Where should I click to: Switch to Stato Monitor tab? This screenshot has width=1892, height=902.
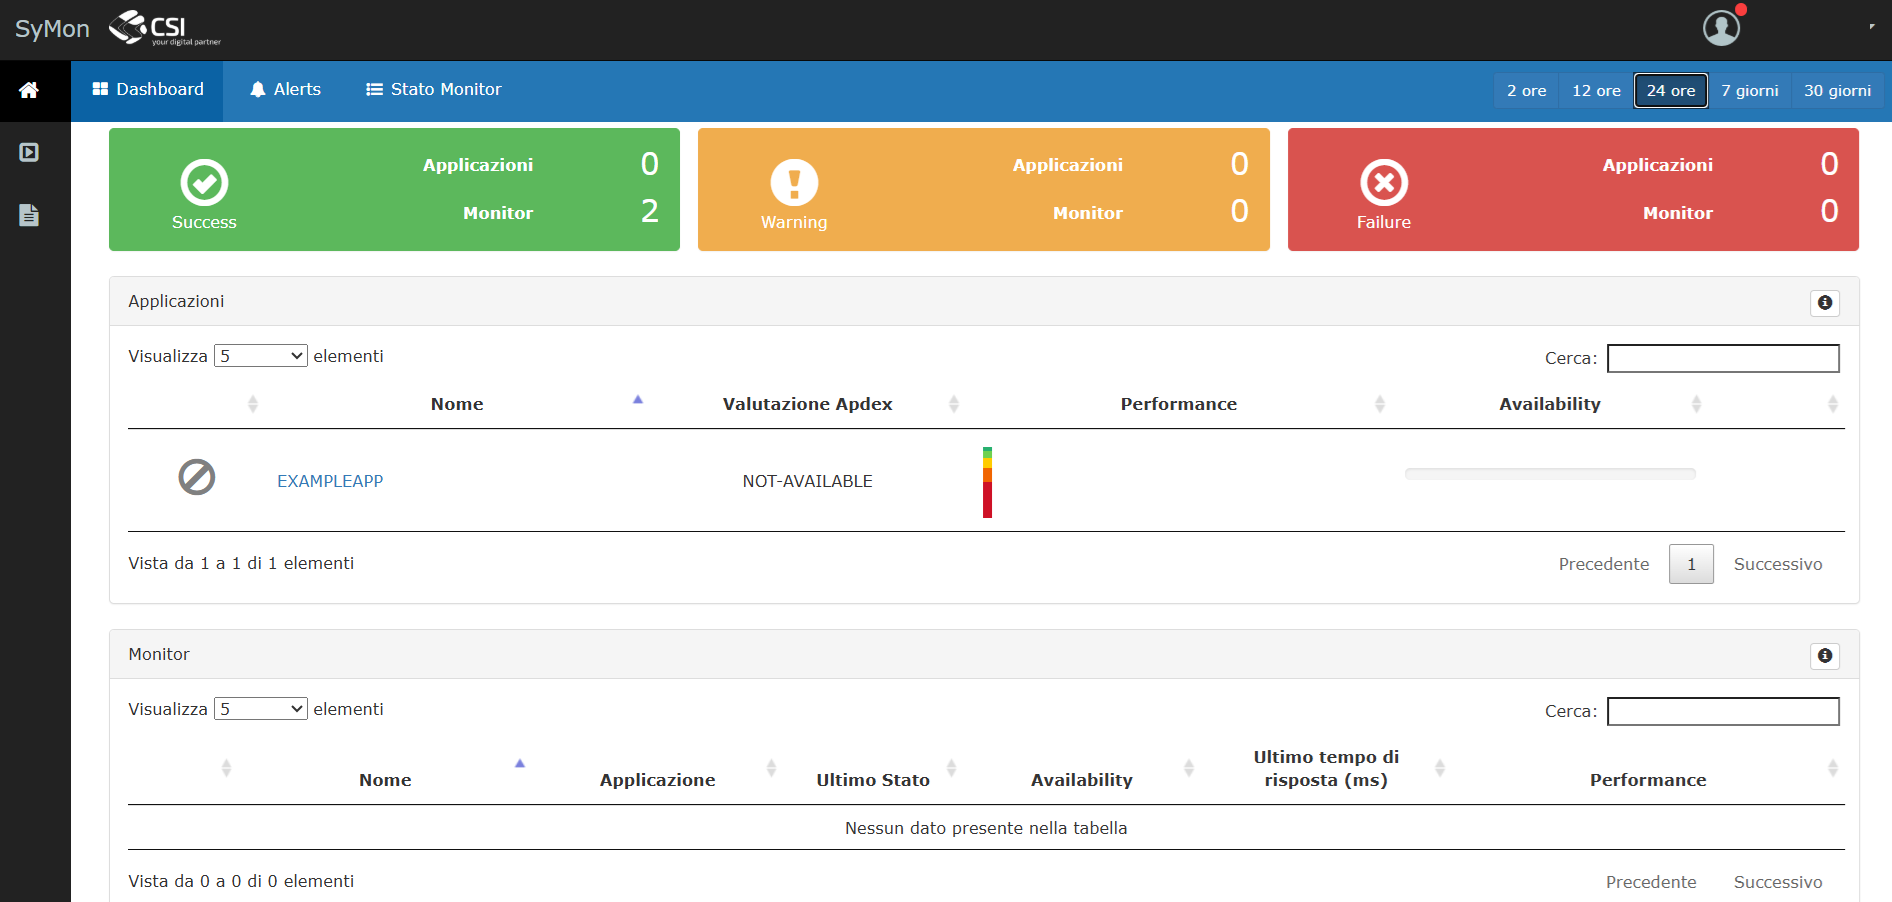tap(434, 90)
